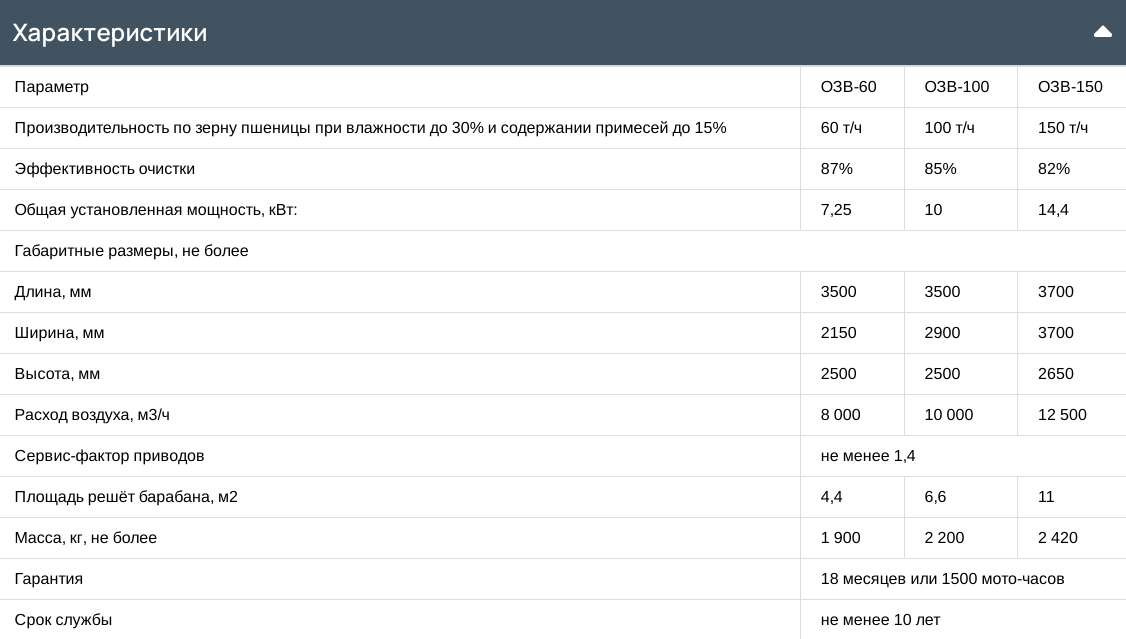The width and height of the screenshot is (1126, 639).
Task: Click the Параметр header cell
Action: [x=52, y=87]
